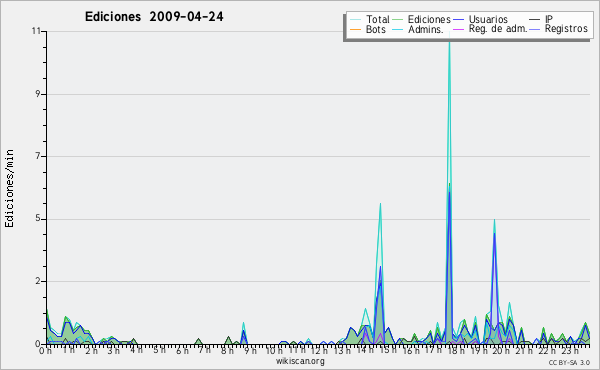Click the Ediciones legend green line

(398, 20)
